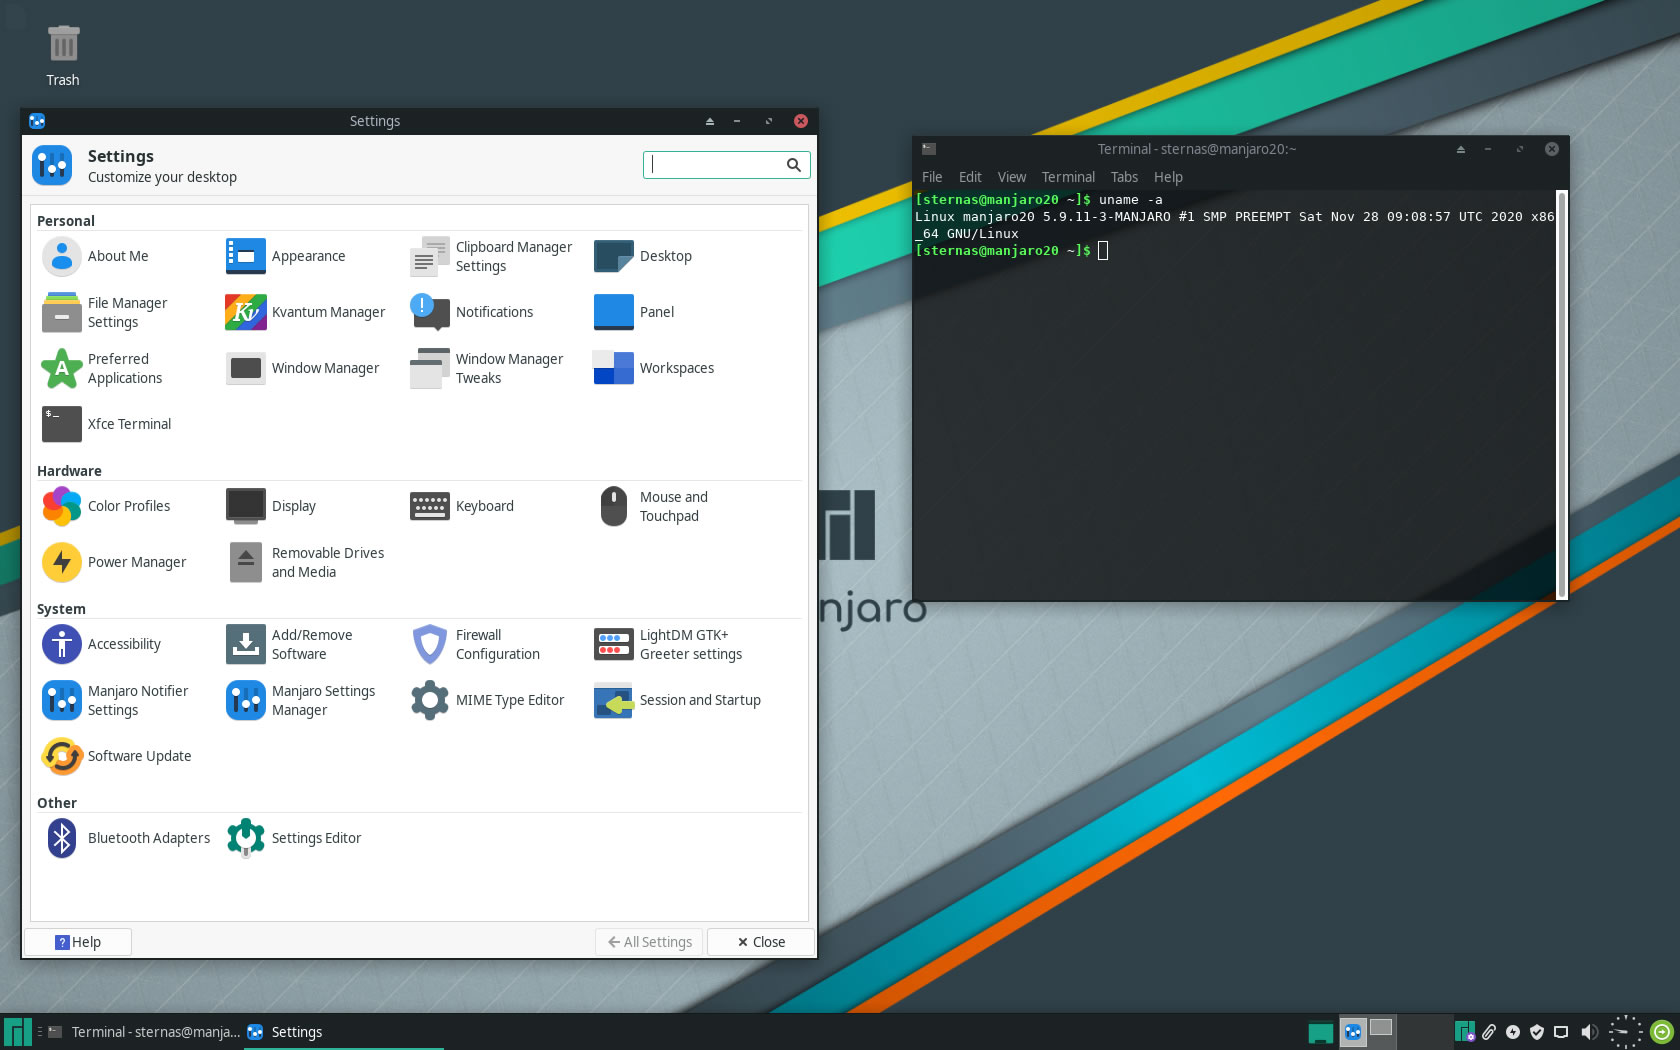Viewport: 1680px width, 1050px height.
Task: Open Panel settings
Action: [x=634, y=312]
